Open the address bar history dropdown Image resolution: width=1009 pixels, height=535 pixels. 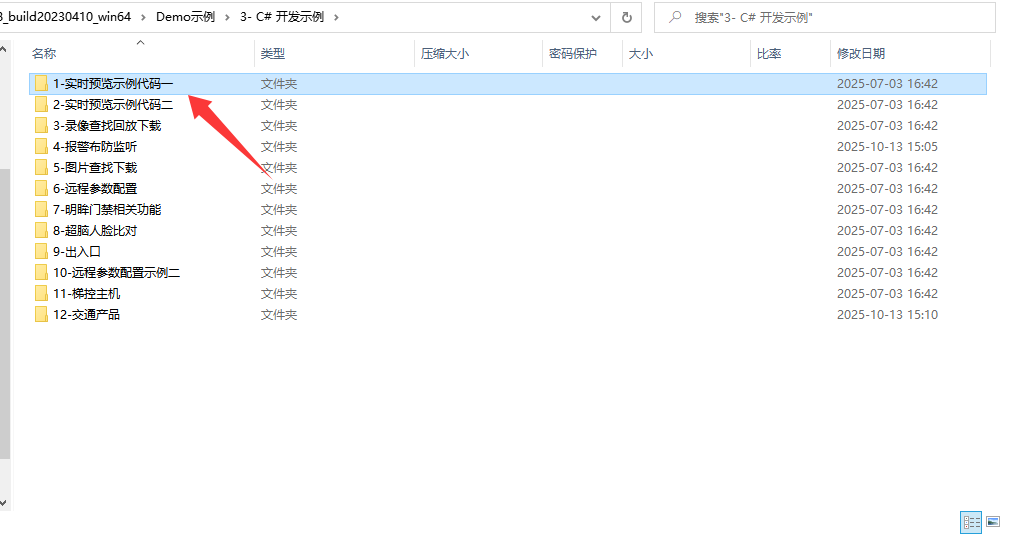point(596,17)
